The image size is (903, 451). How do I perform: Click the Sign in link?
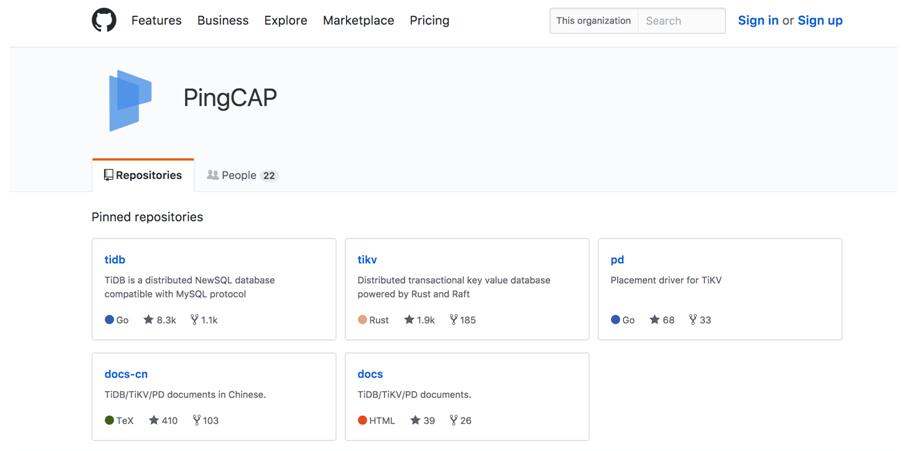758,20
